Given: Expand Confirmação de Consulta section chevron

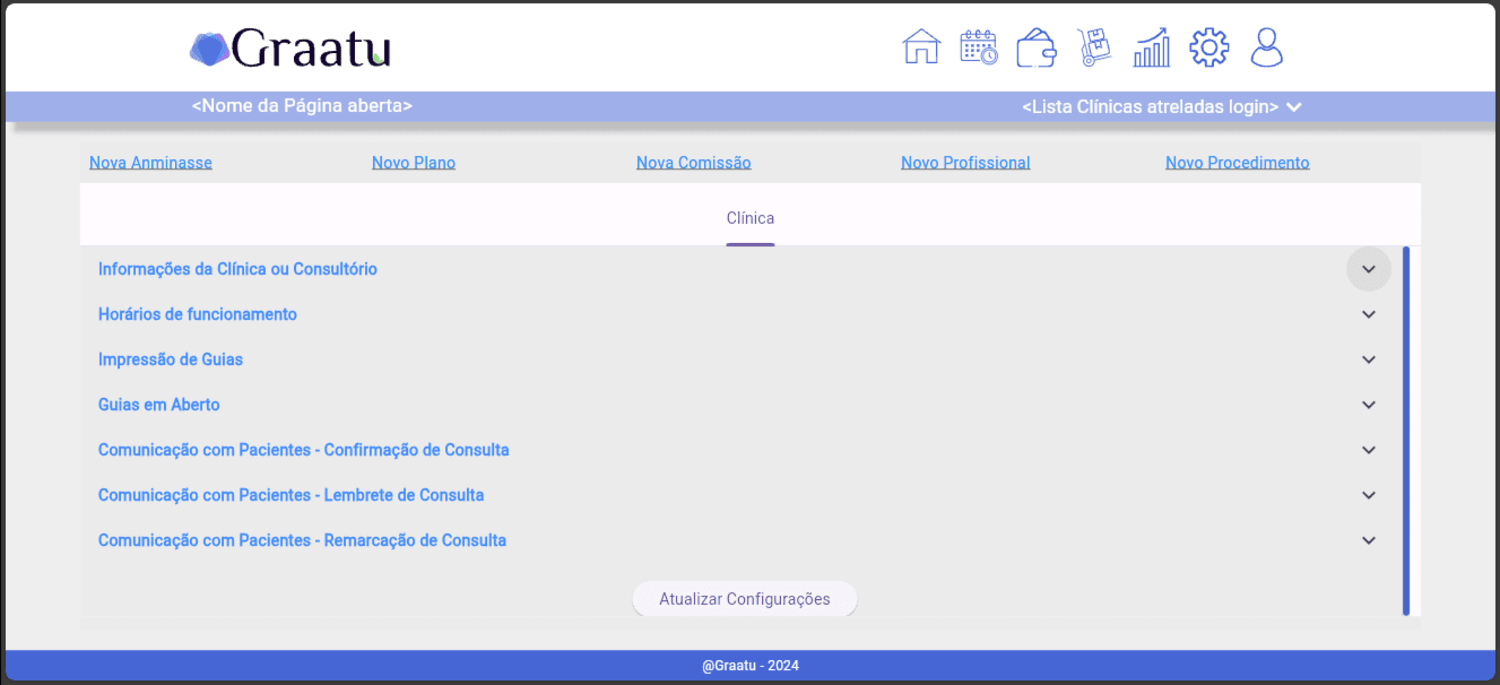Looking at the screenshot, I should tap(1369, 450).
